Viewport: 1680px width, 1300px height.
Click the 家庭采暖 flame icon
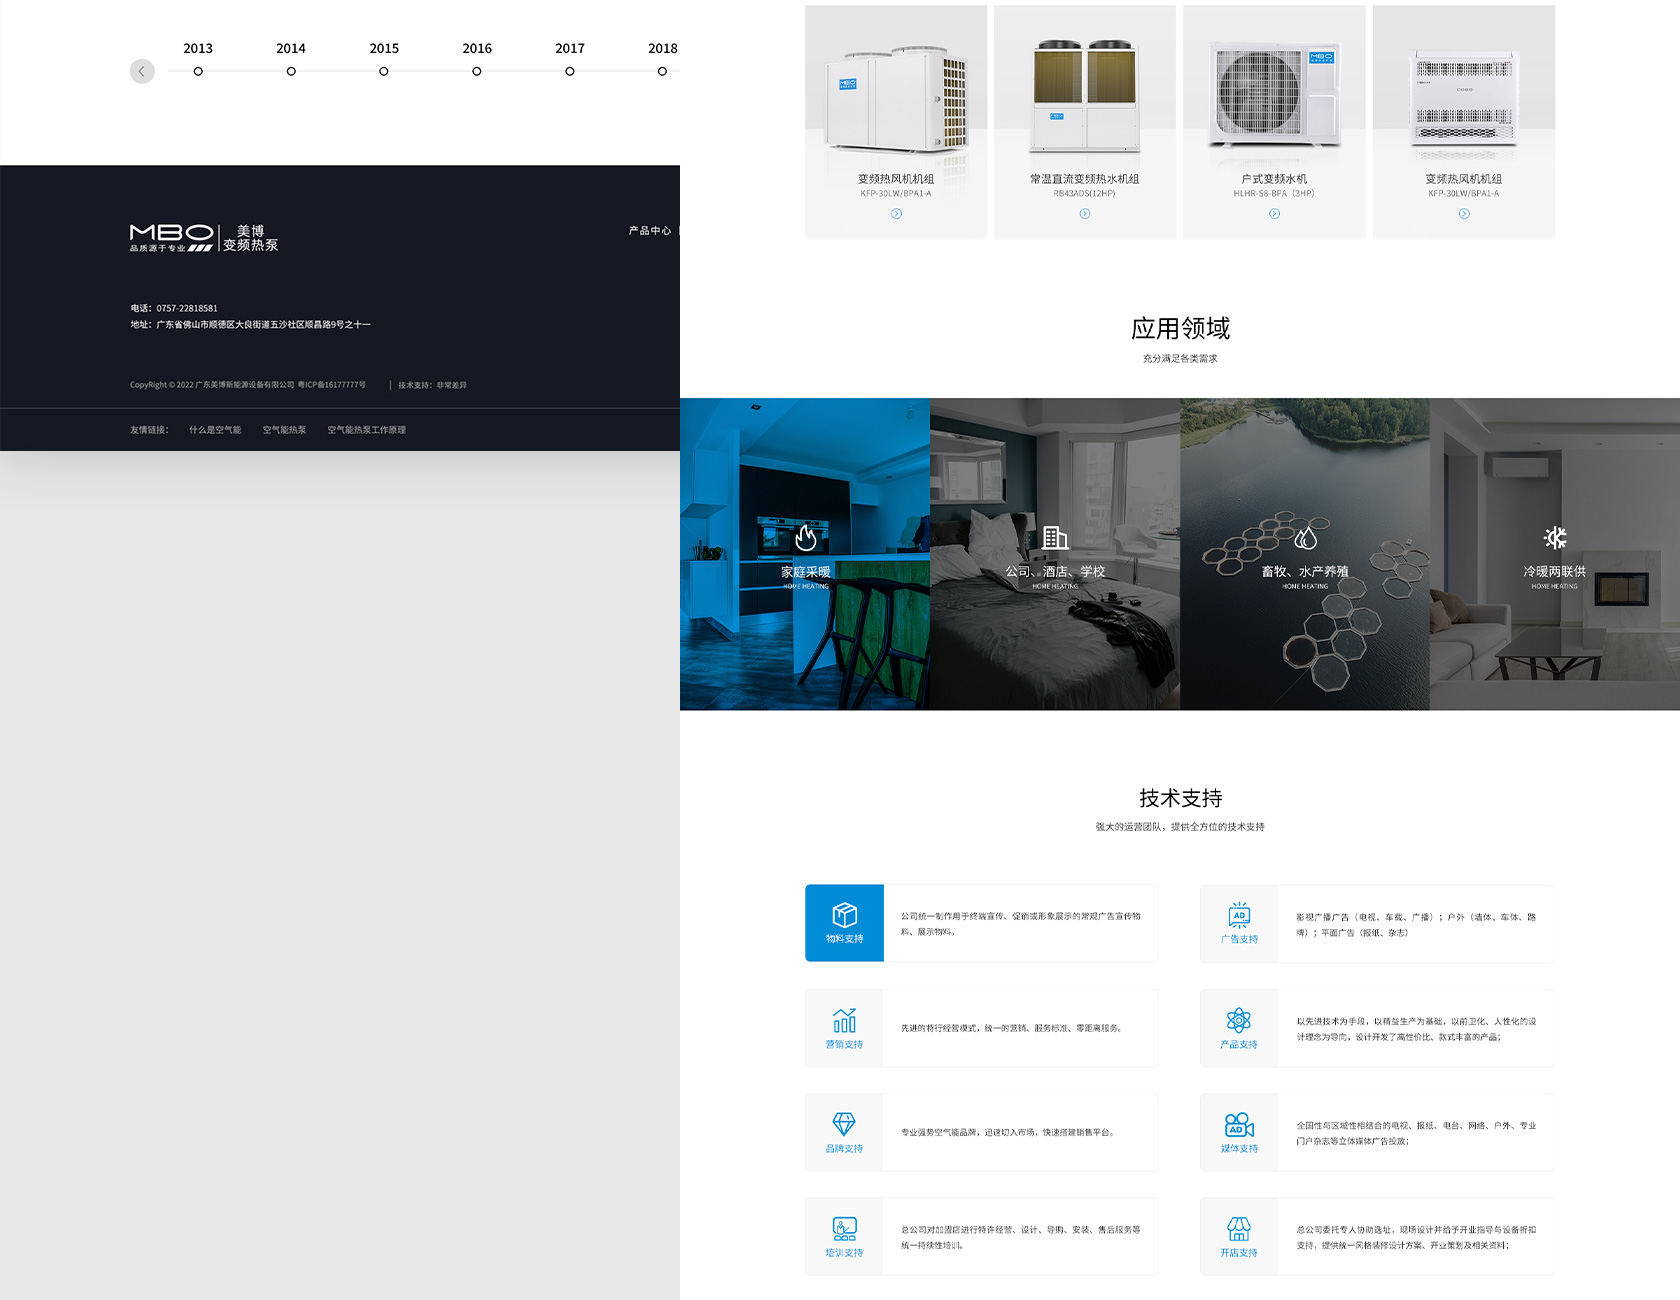(x=805, y=538)
